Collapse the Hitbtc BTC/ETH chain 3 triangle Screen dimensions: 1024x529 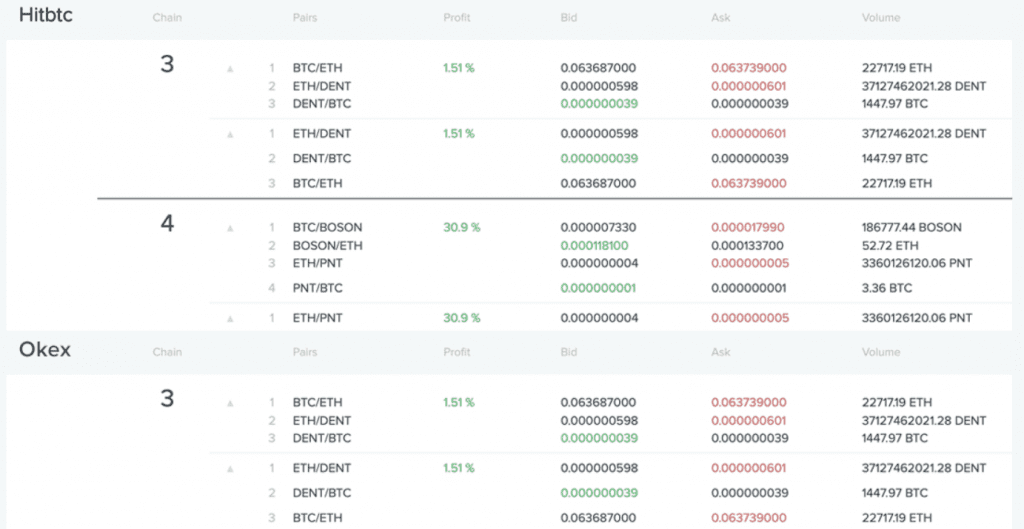[x=230, y=69]
